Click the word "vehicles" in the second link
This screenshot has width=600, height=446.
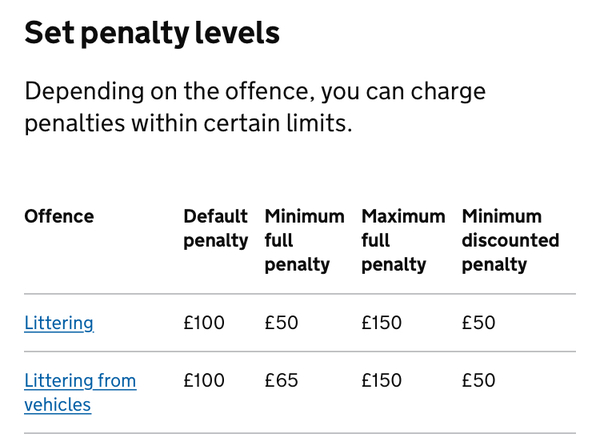(x=58, y=405)
